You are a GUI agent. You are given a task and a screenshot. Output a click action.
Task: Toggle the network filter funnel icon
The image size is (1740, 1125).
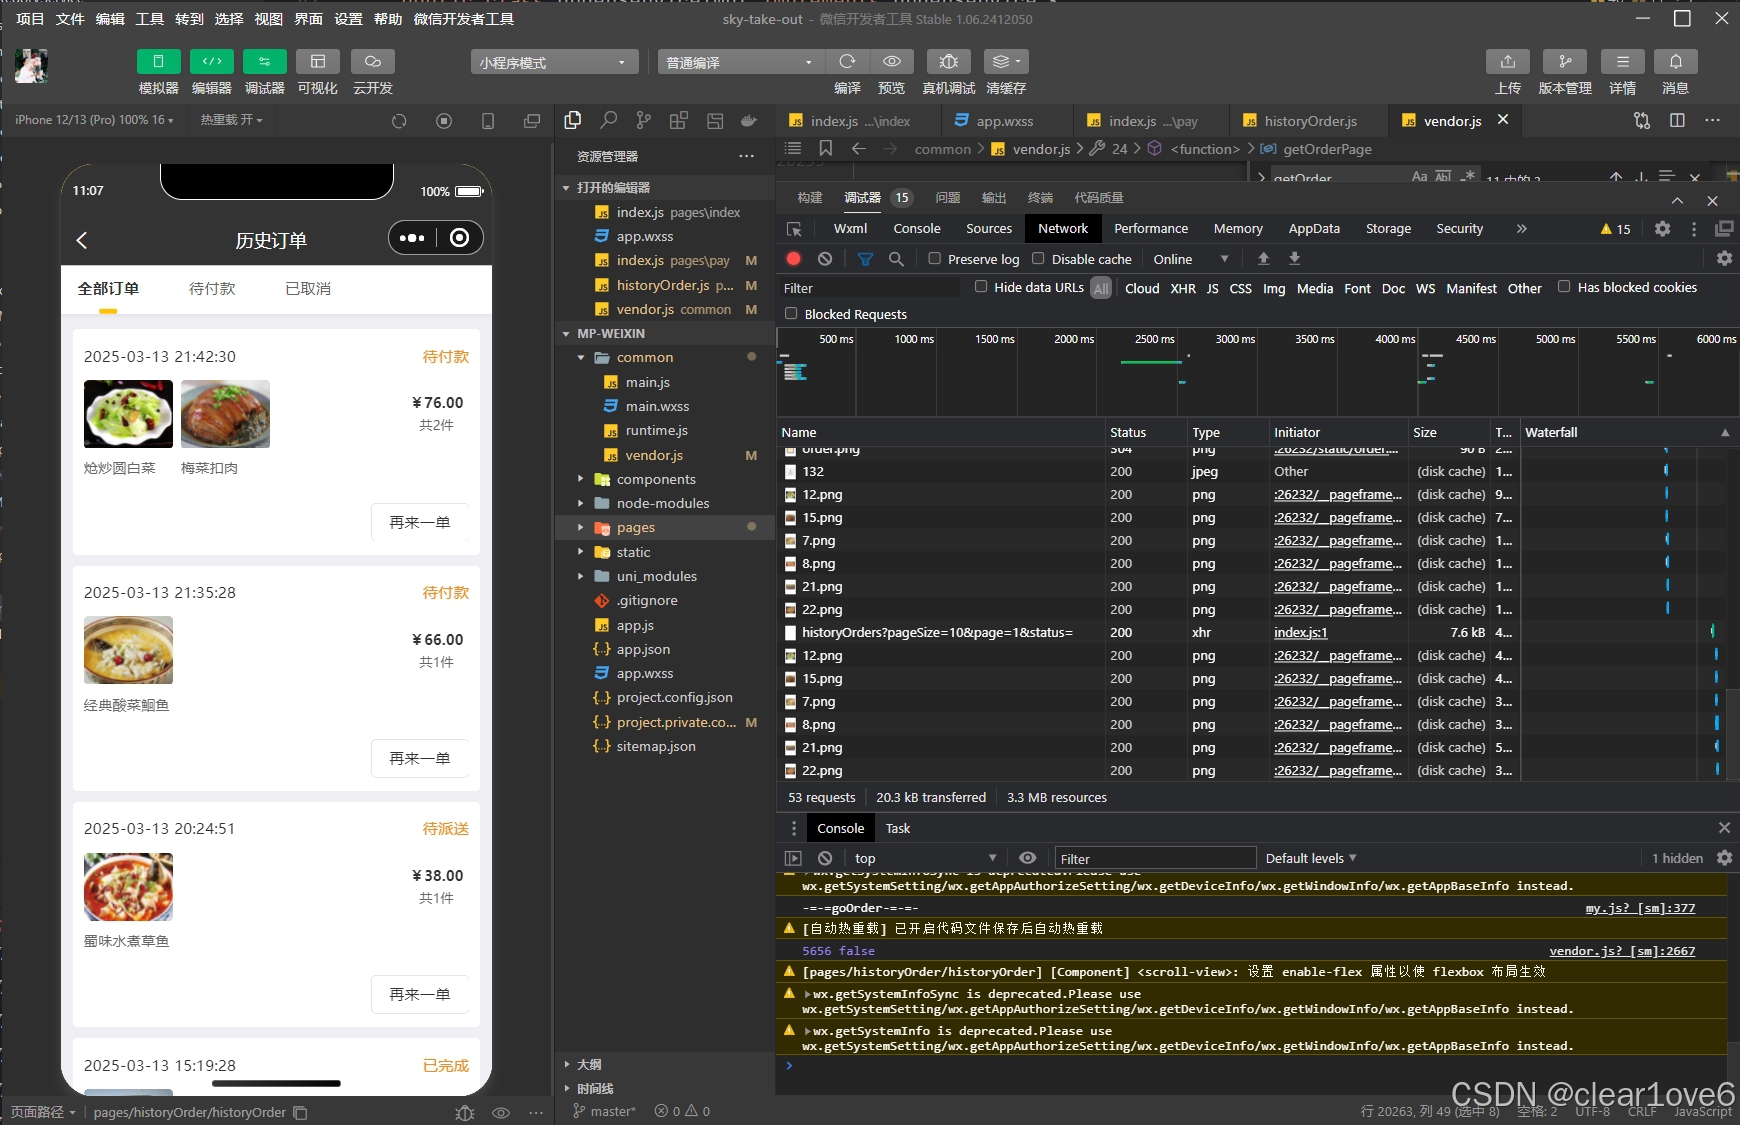(x=865, y=259)
